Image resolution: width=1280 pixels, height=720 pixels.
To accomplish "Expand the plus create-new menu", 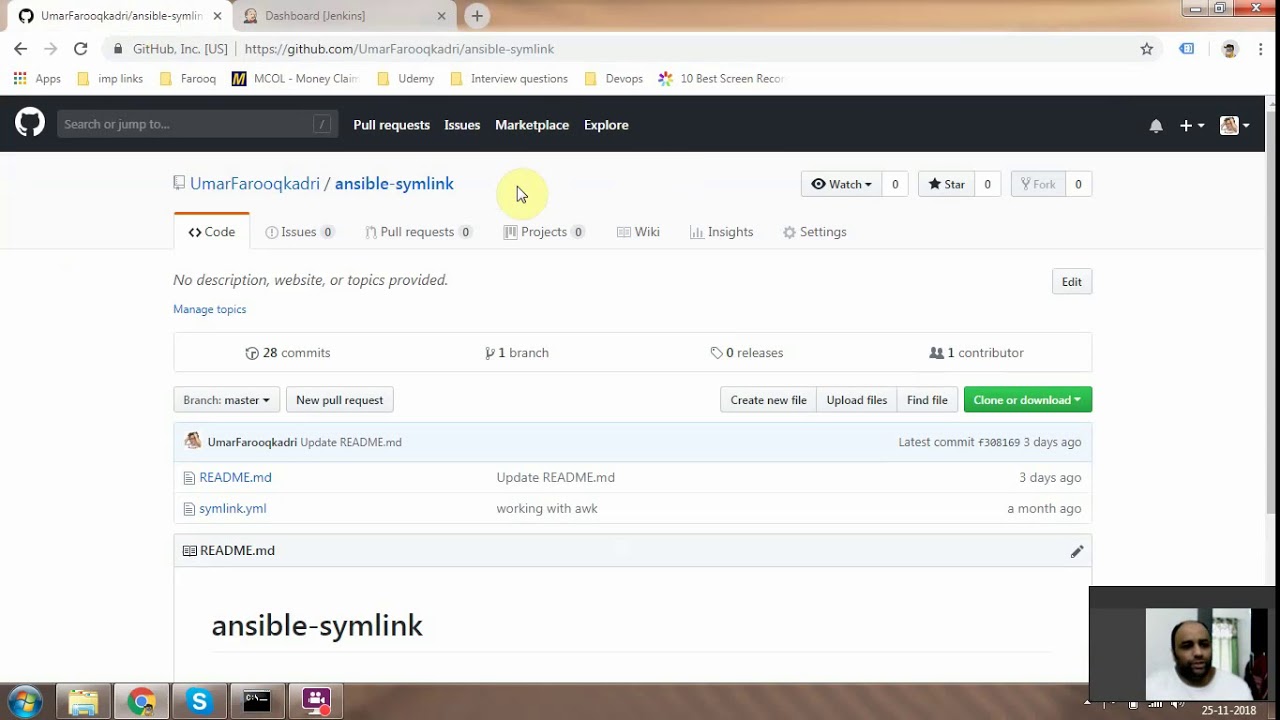I will tap(1191, 125).
